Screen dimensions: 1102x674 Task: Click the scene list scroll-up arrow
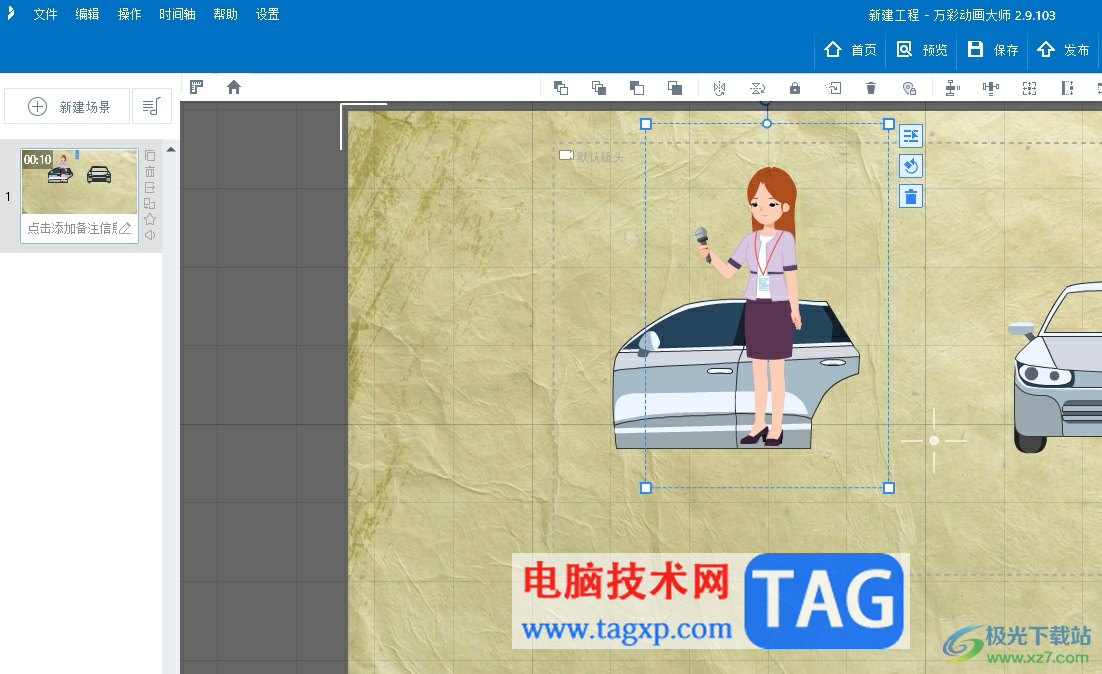170,150
